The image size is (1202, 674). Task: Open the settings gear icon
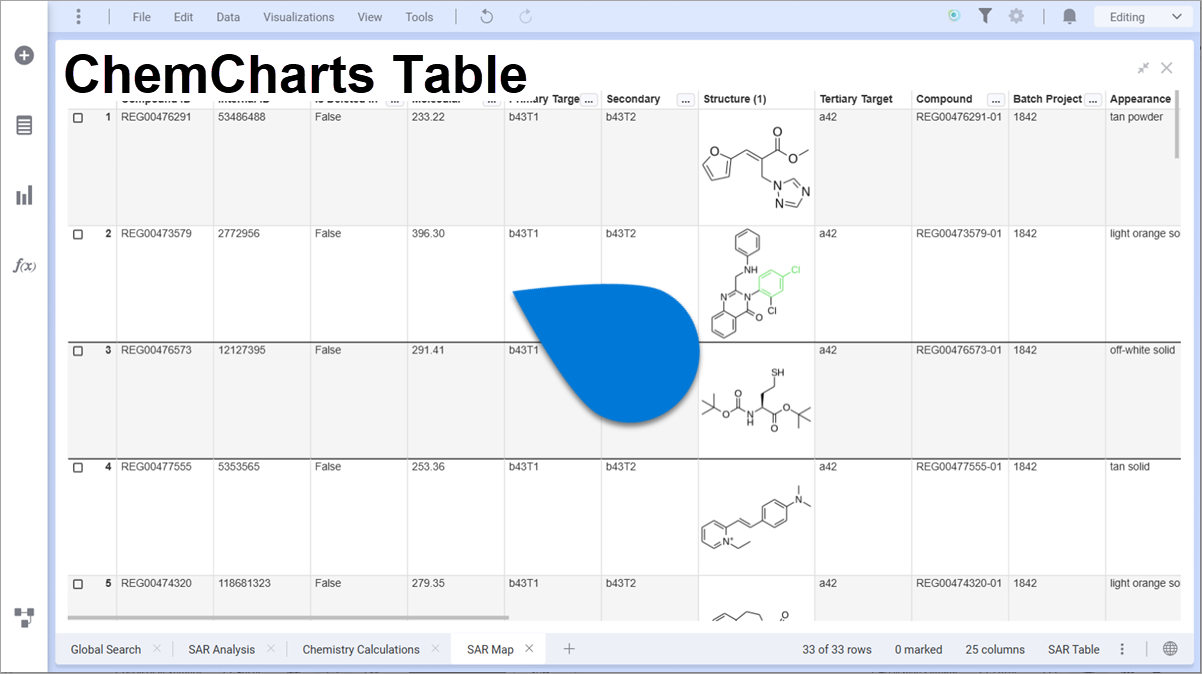[1017, 16]
